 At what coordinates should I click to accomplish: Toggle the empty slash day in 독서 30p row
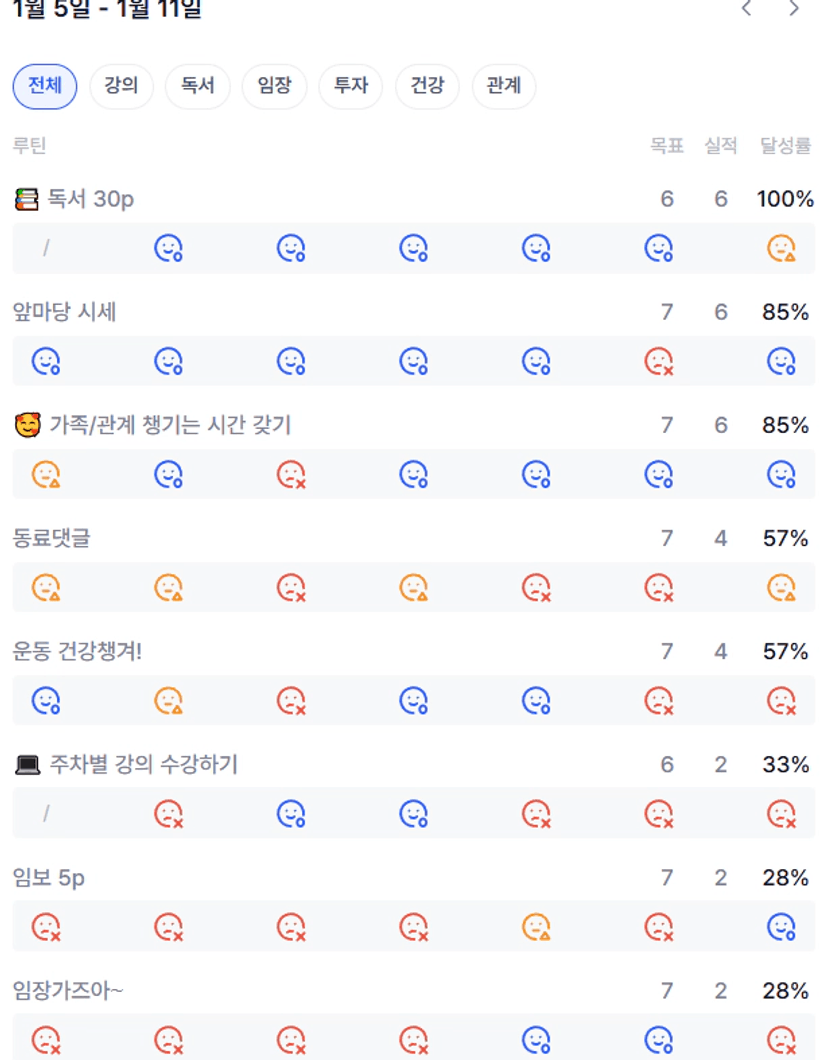[46, 248]
